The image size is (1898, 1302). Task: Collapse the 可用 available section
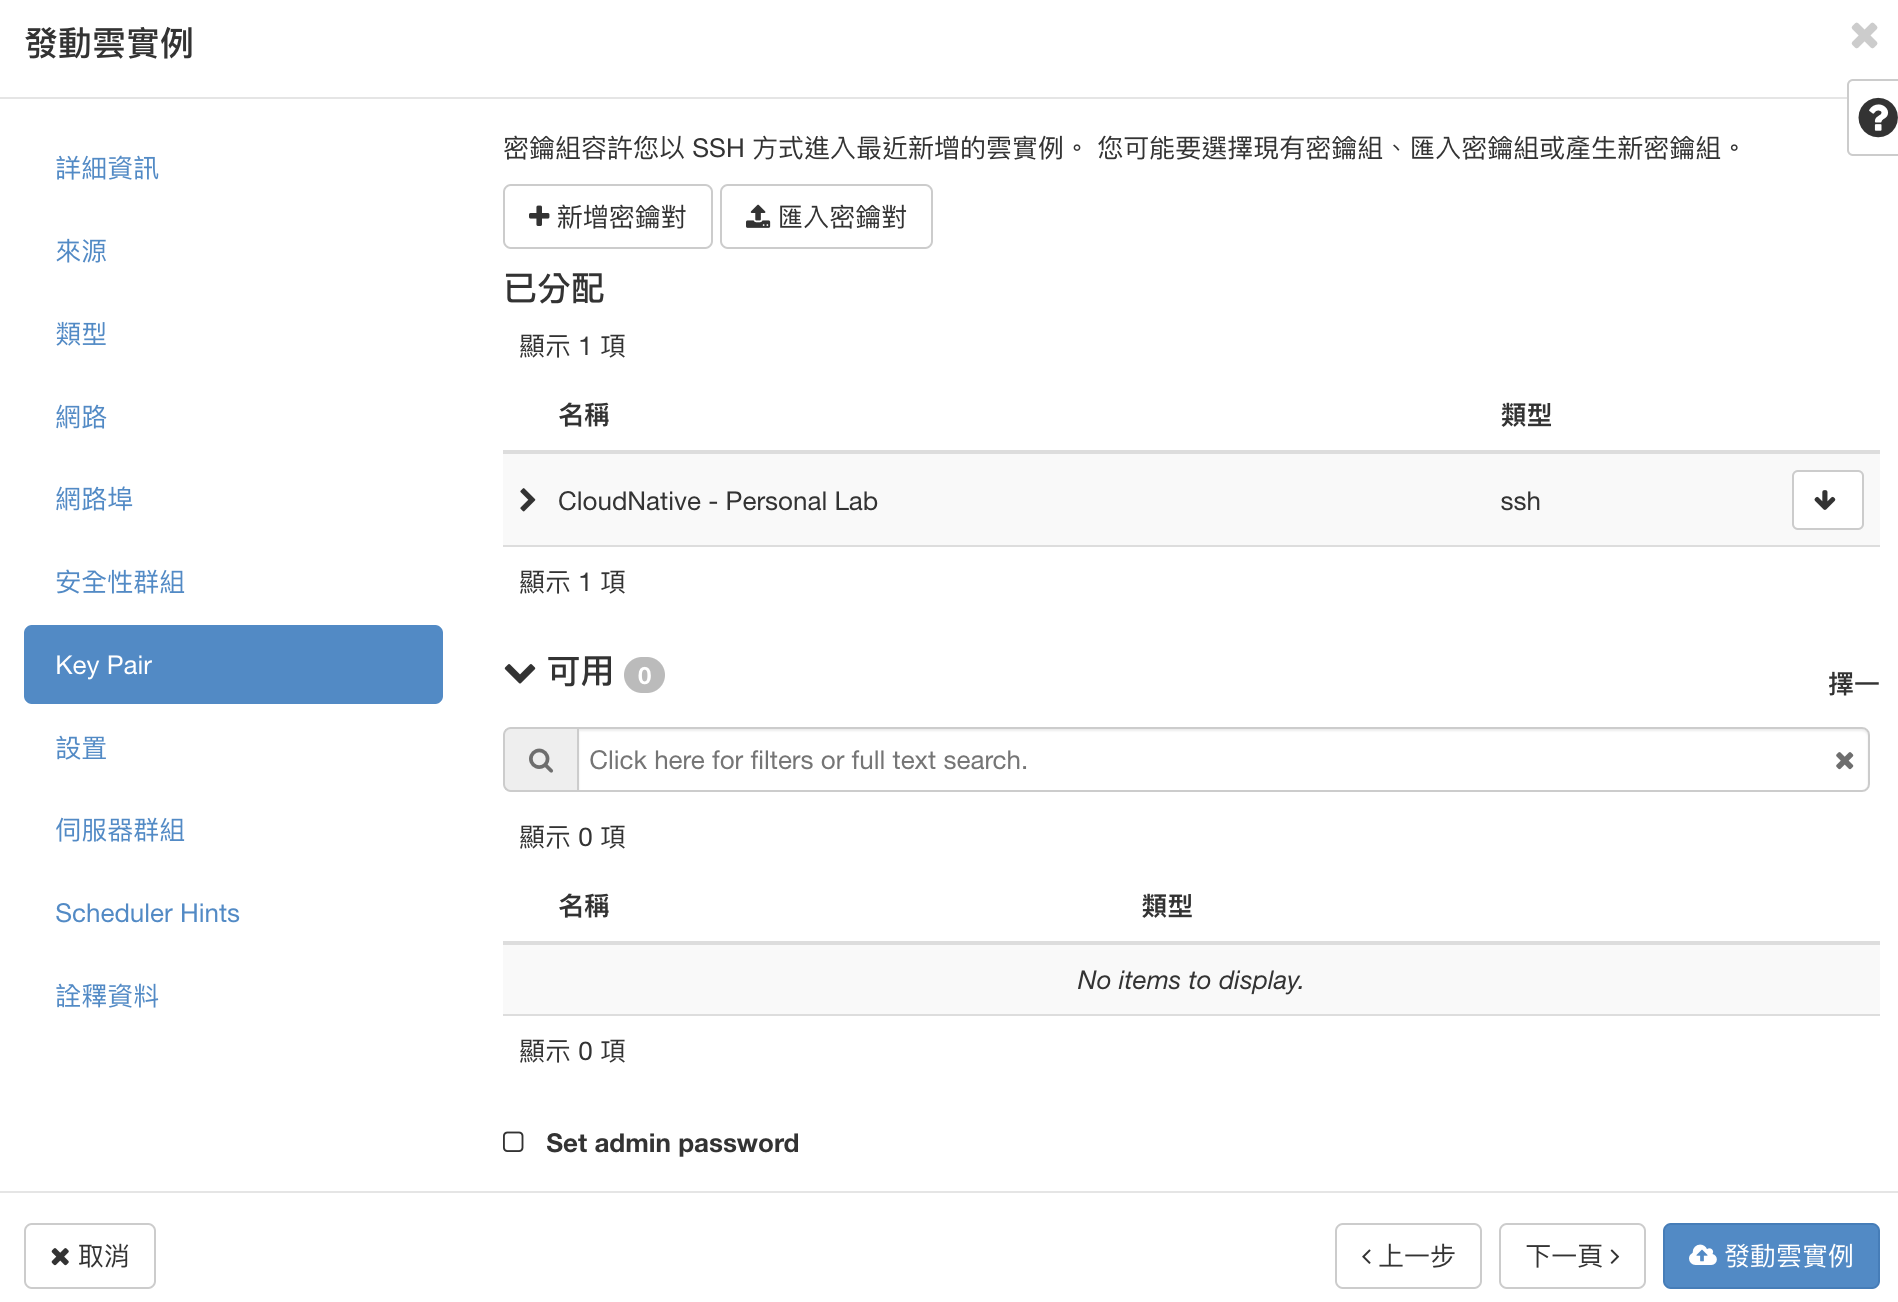point(520,673)
